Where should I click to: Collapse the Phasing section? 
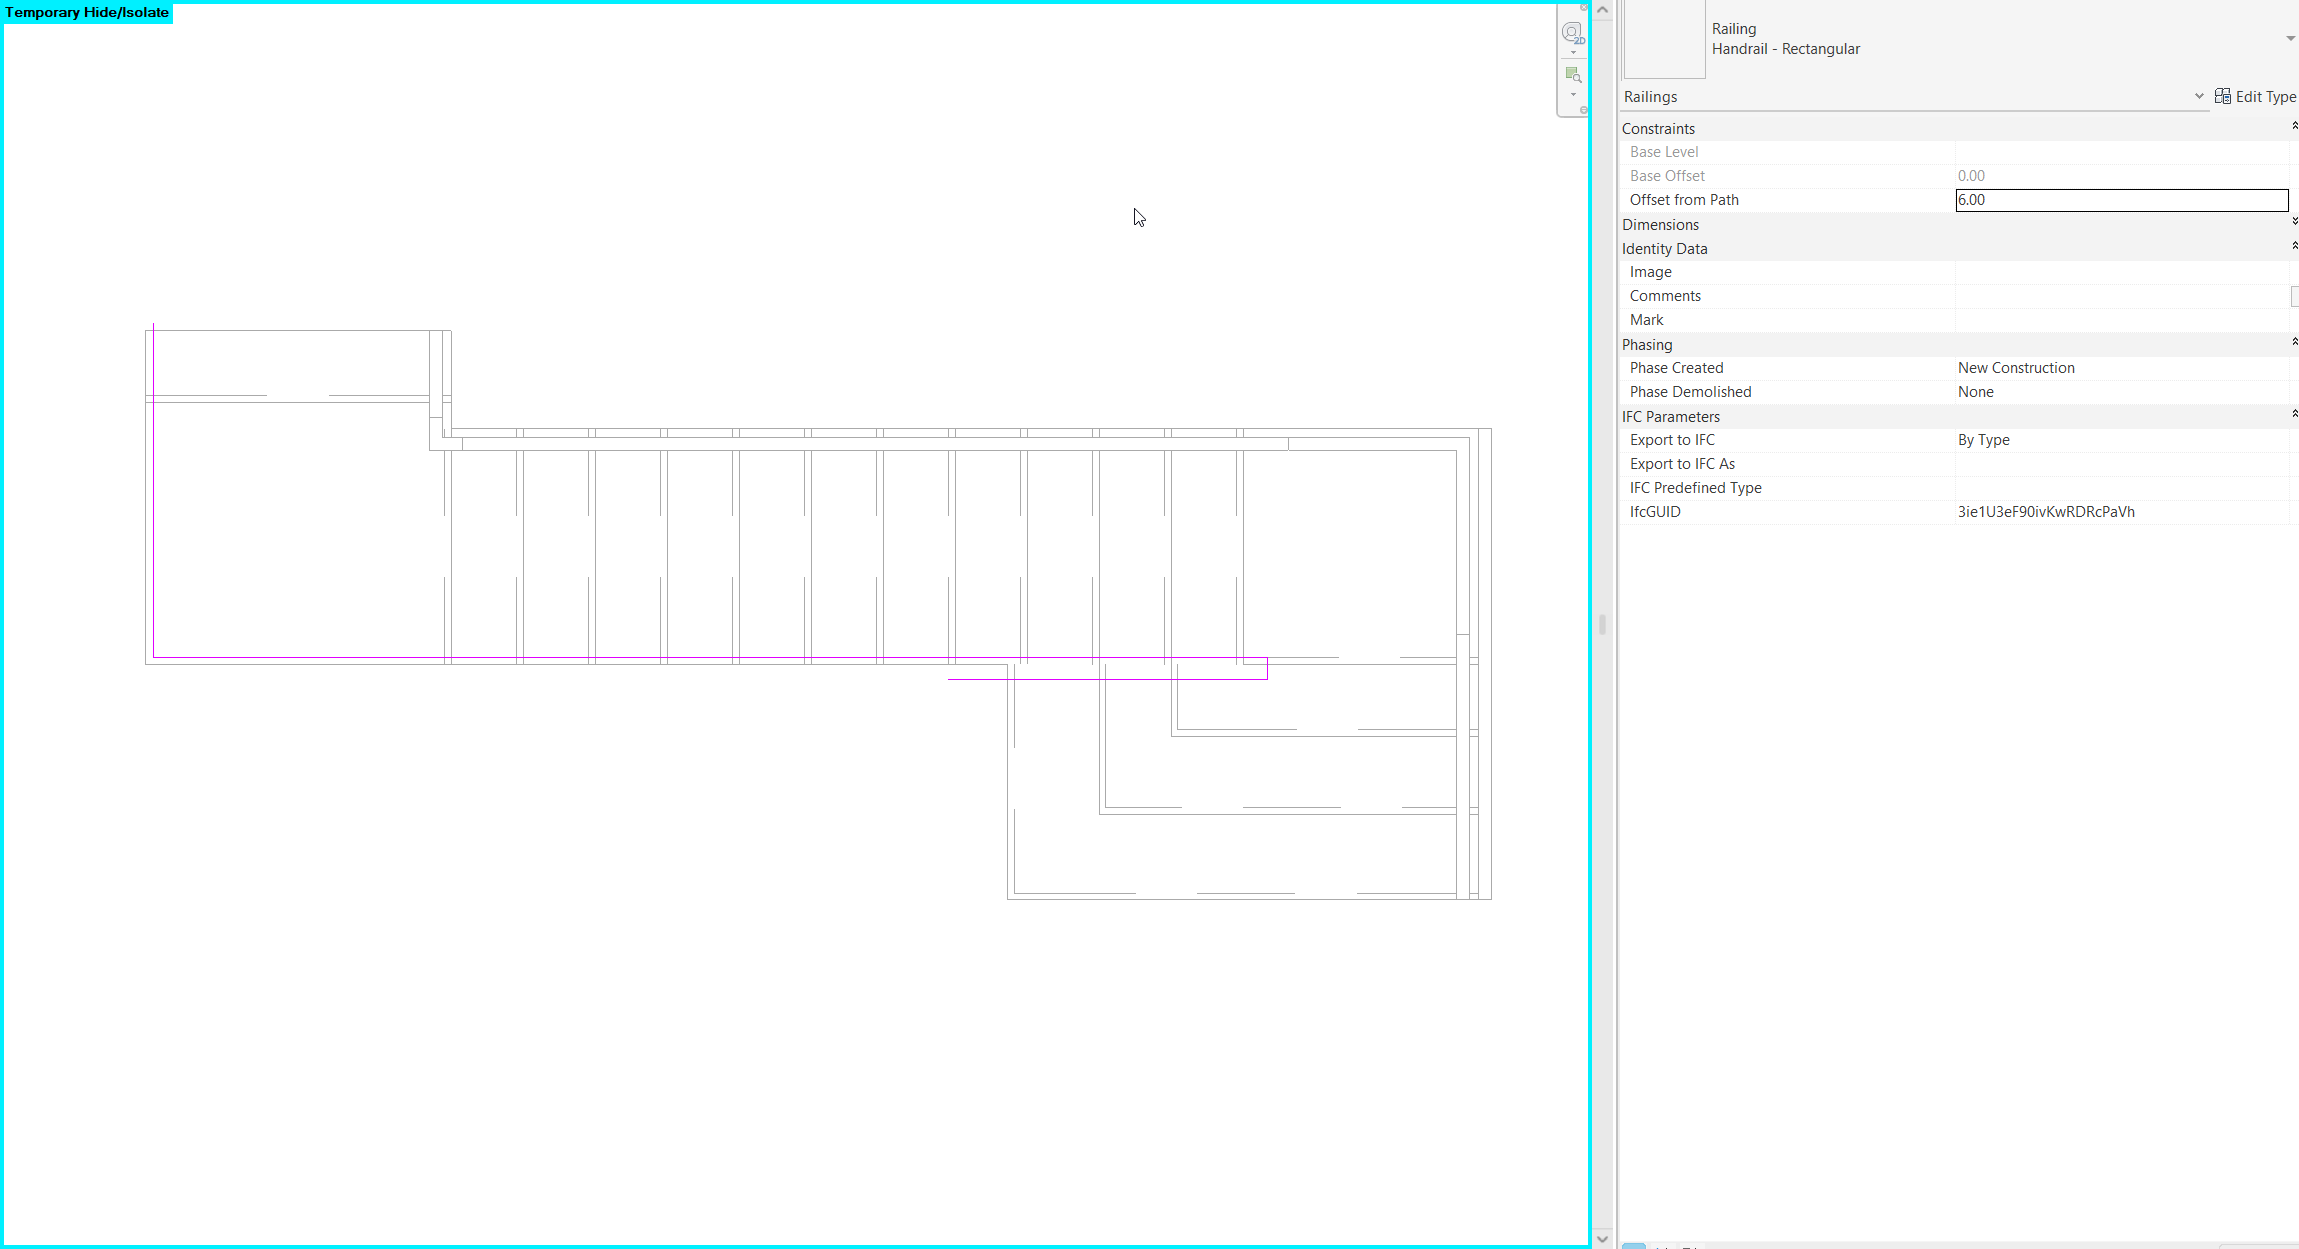2293,343
